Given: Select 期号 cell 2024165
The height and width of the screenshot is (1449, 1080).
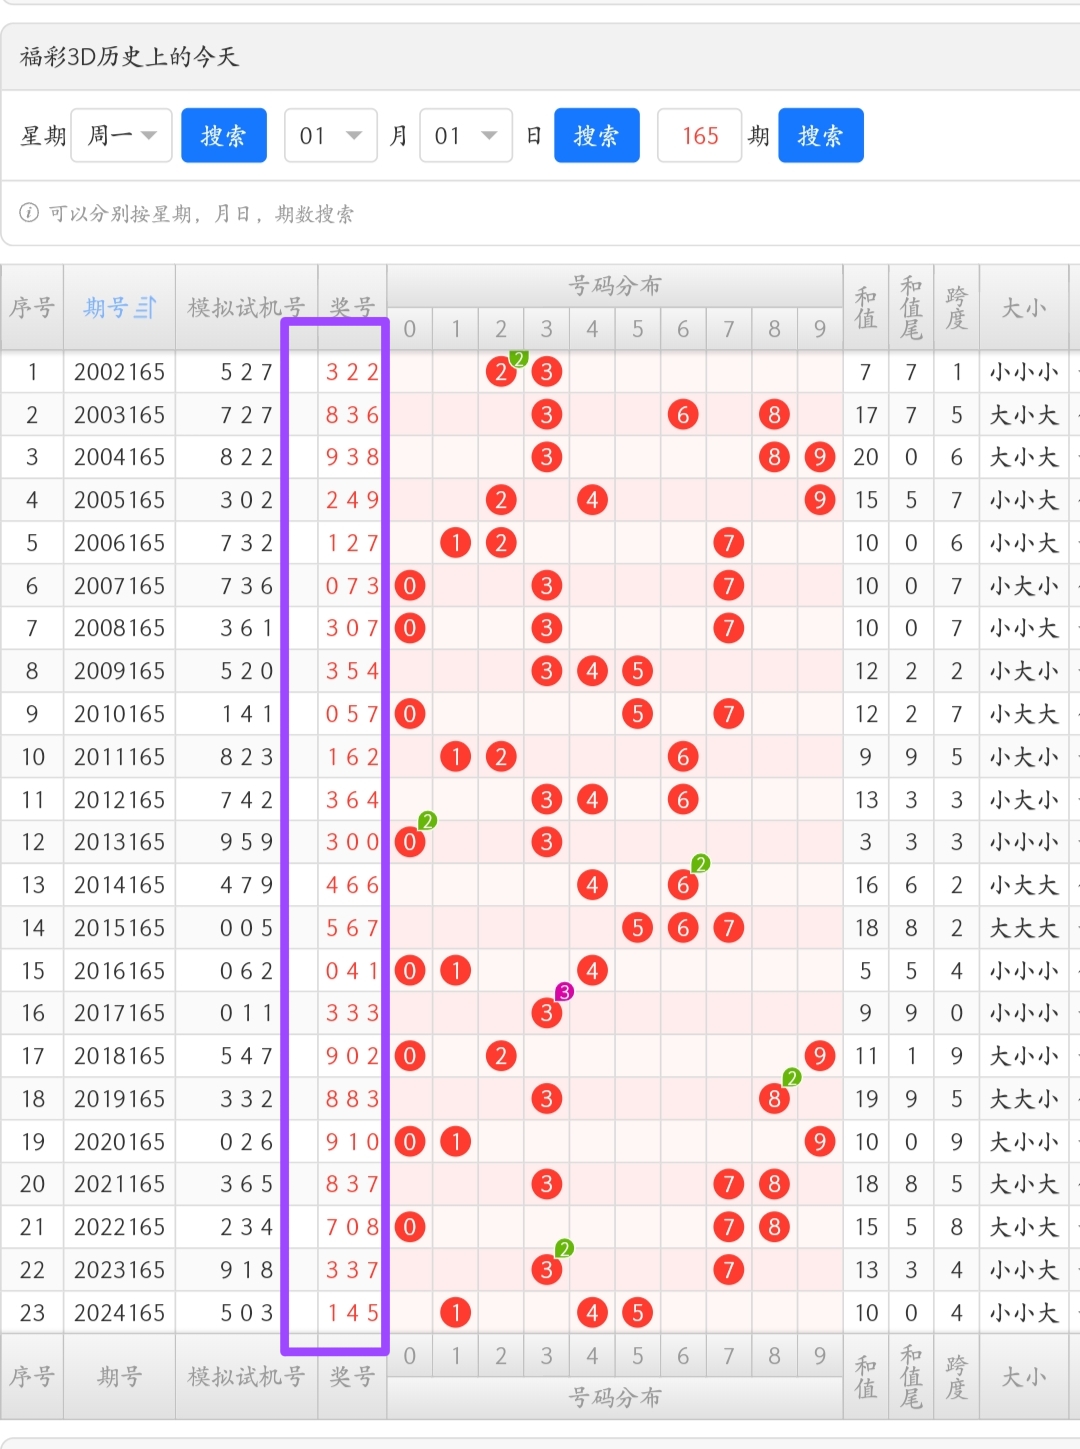Looking at the screenshot, I should [119, 1313].
